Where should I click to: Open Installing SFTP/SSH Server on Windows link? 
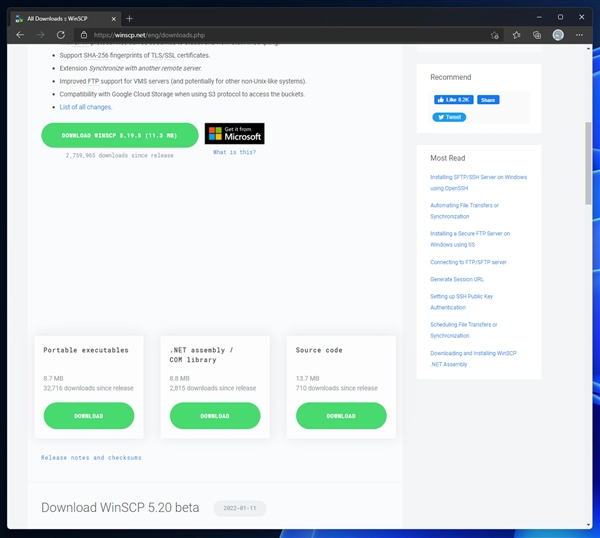[478, 183]
